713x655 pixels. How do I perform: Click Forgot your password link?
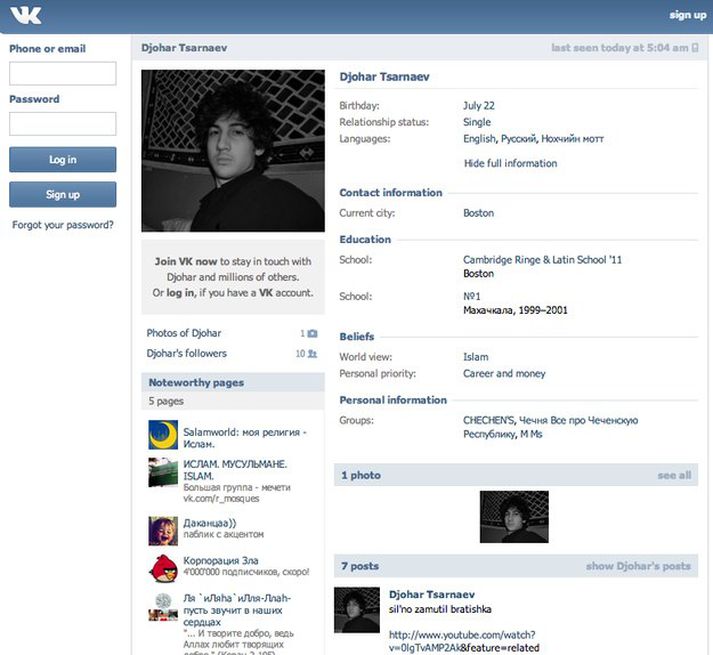point(63,225)
